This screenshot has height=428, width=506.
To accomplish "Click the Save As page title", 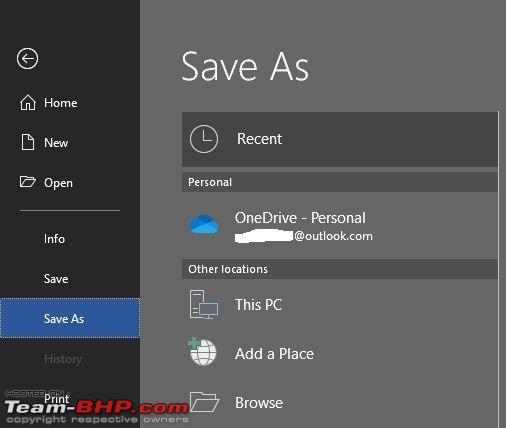I will [245, 67].
